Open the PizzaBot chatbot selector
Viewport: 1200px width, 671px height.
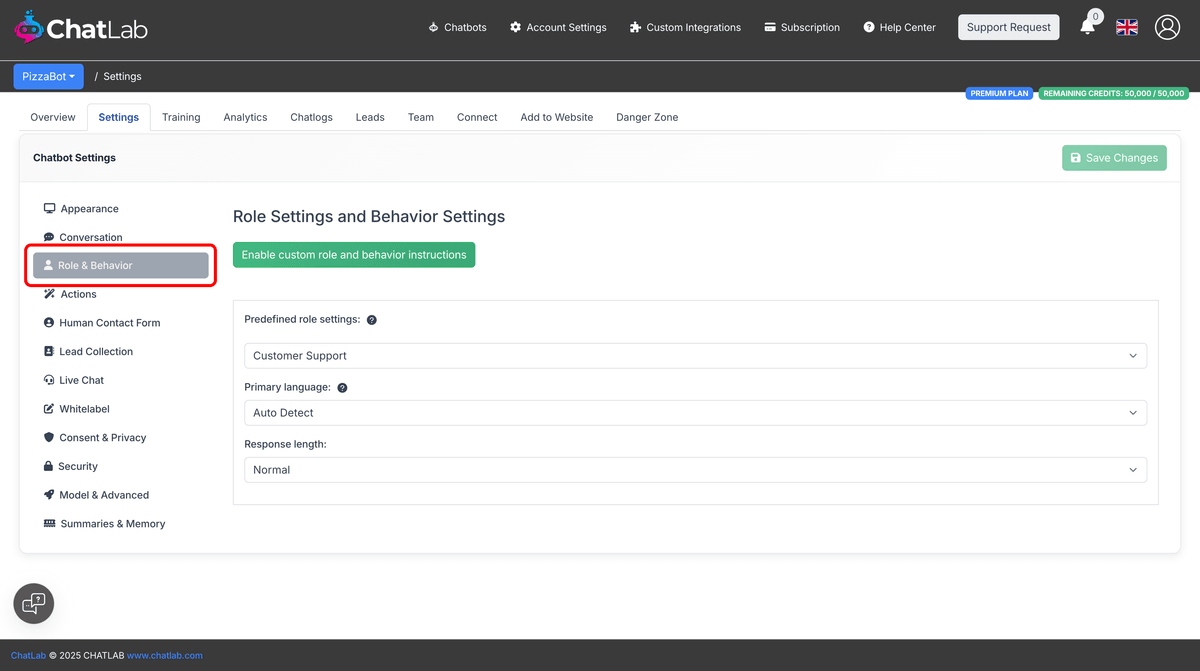click(x=48, y=76)
